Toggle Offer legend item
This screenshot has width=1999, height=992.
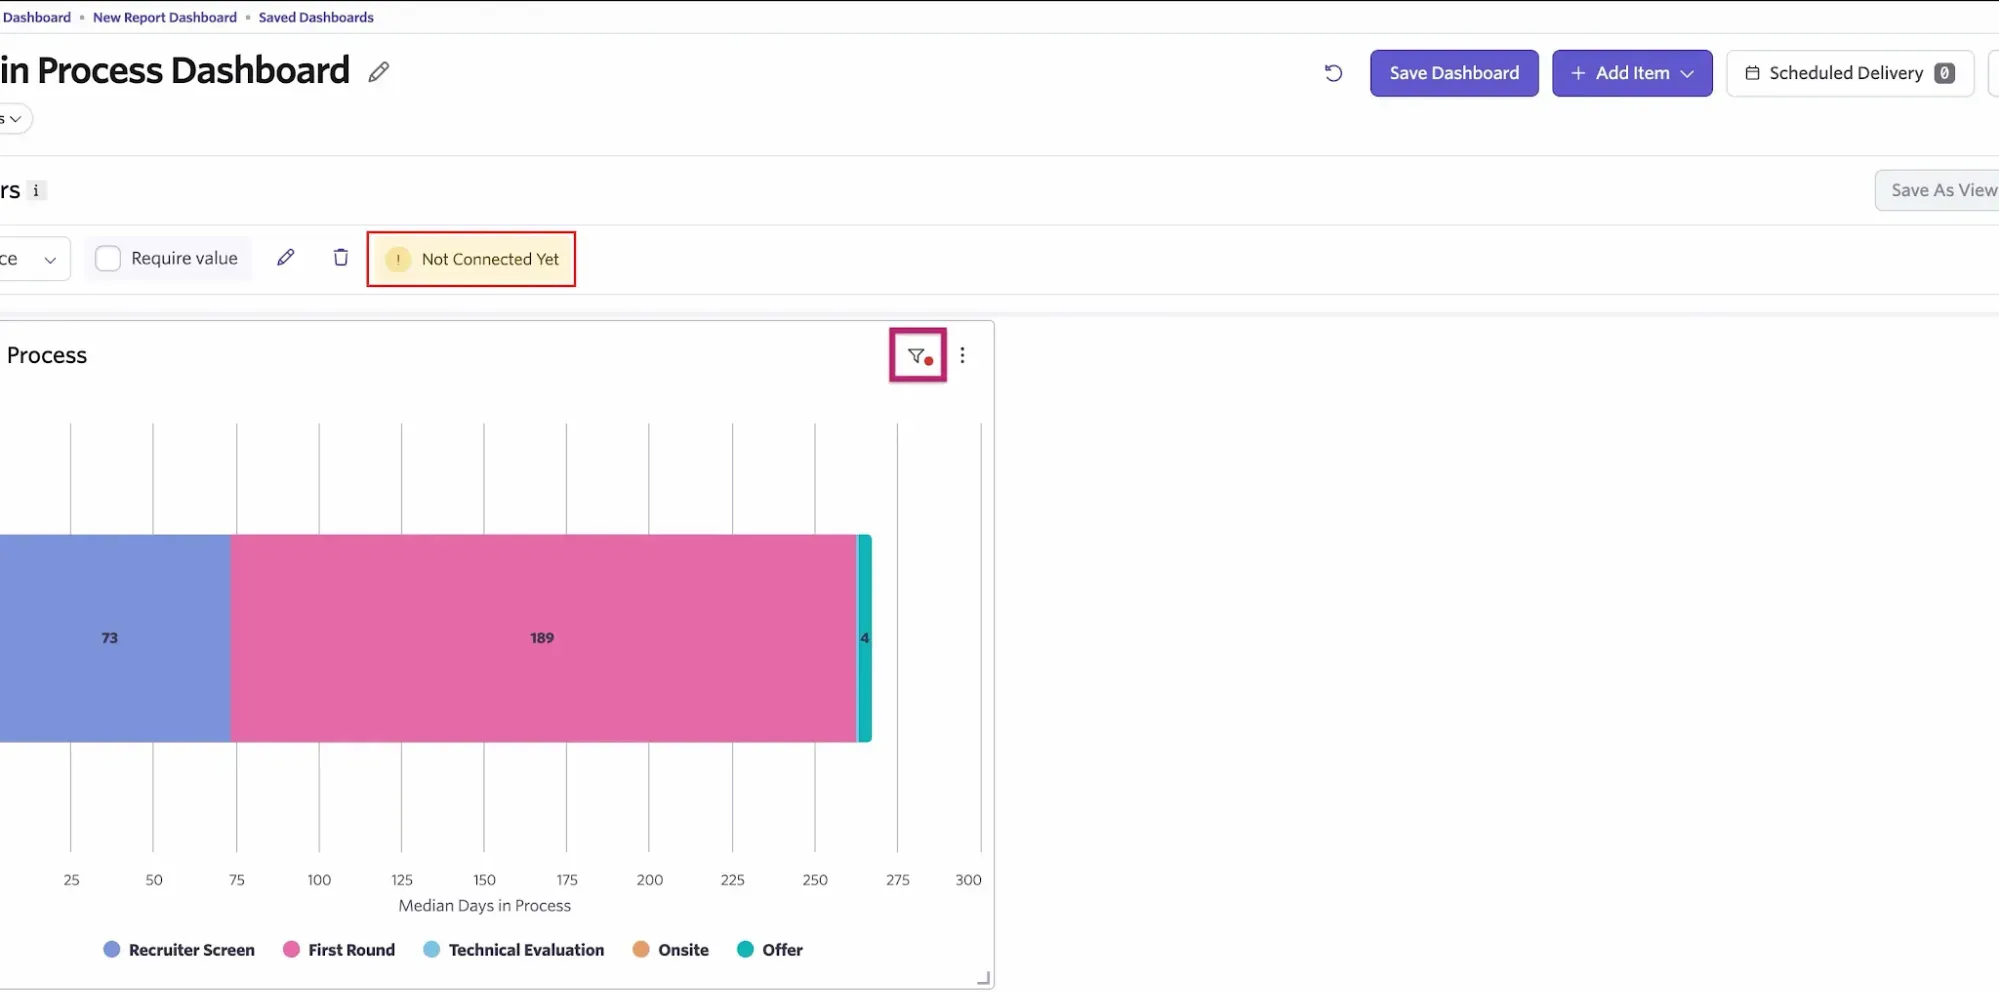click(770, 950)
